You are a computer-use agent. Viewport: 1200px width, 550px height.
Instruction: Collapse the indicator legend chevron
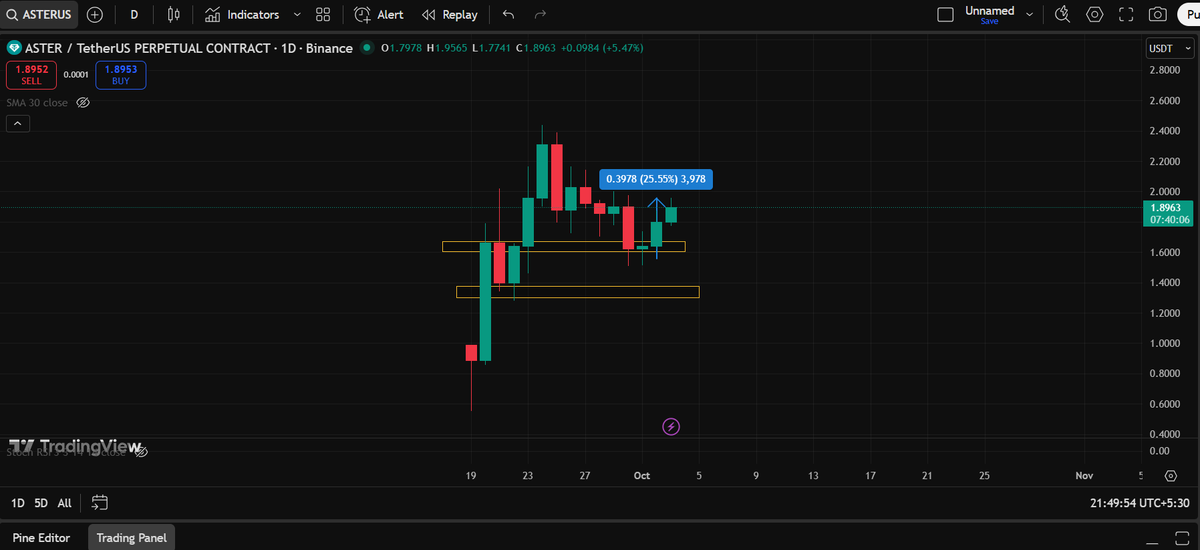tap(18, 124)
